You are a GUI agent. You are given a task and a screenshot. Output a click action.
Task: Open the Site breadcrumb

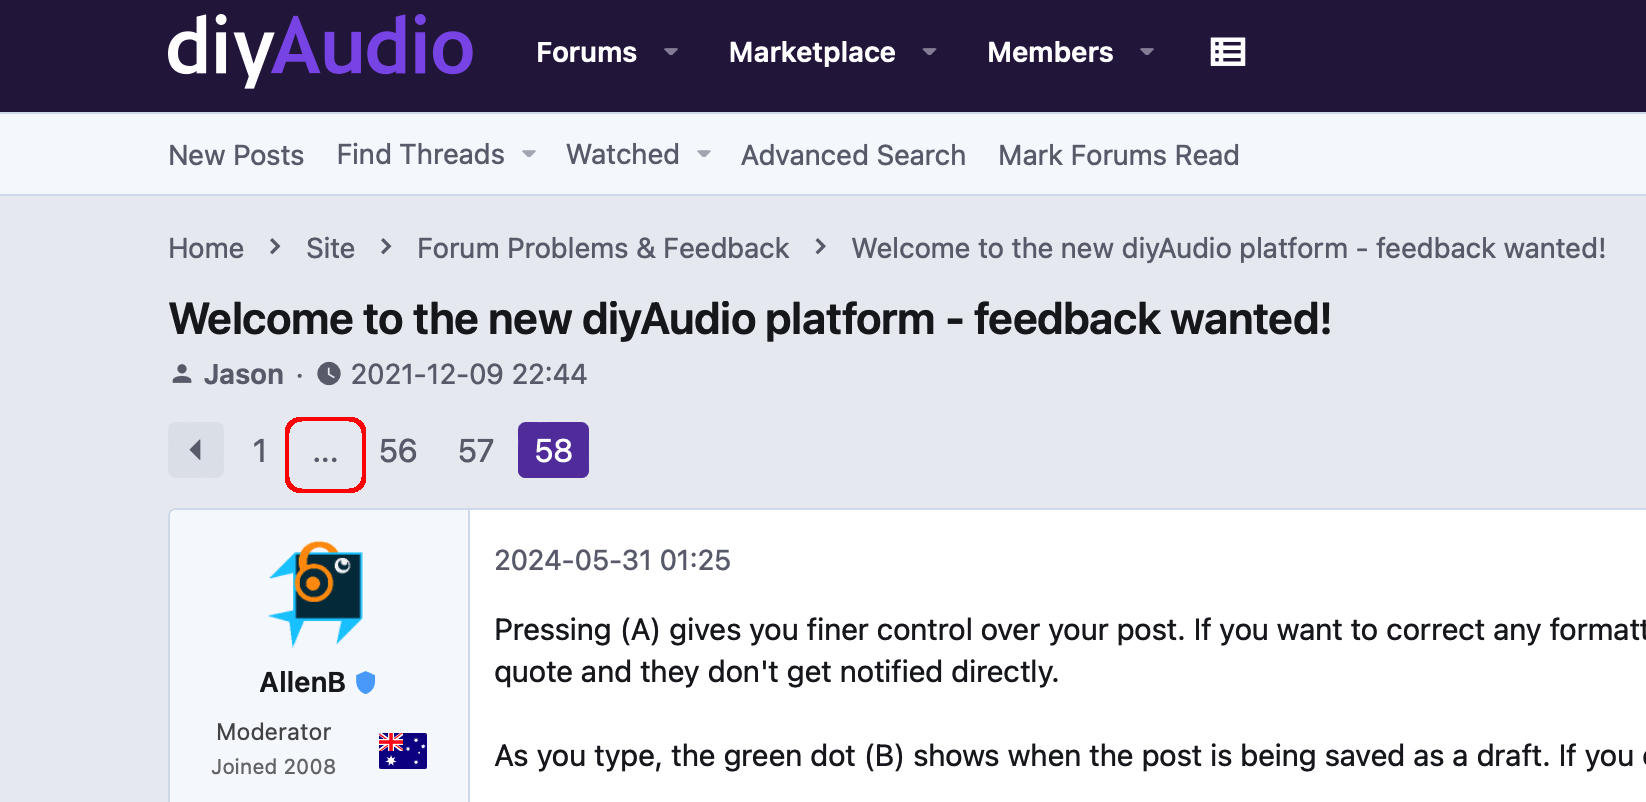tap(330, 248)
